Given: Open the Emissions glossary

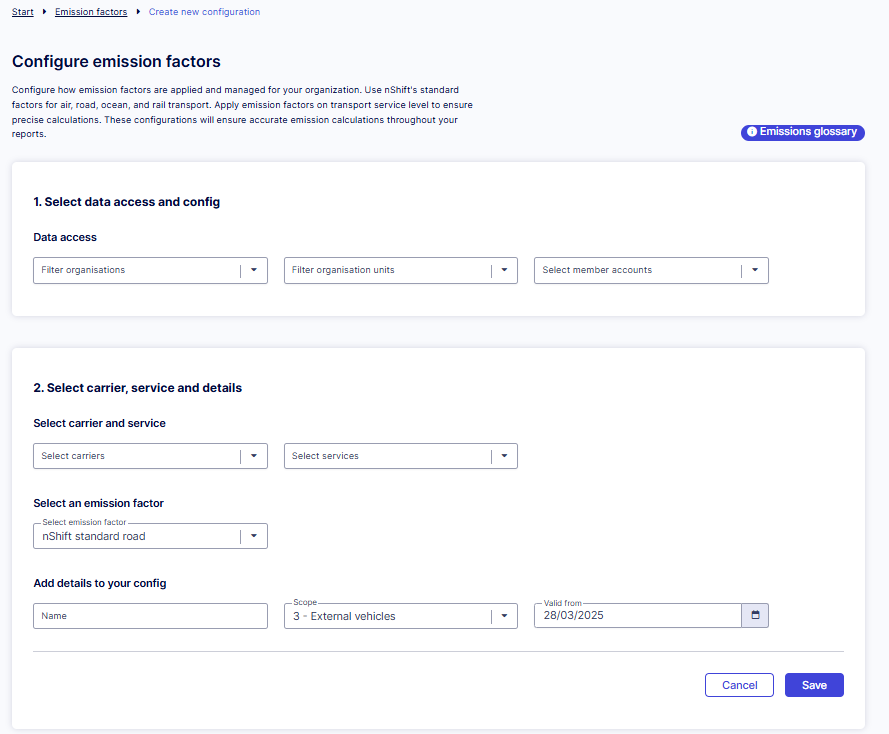Looking at the screenshot, I should coord(807,132).
